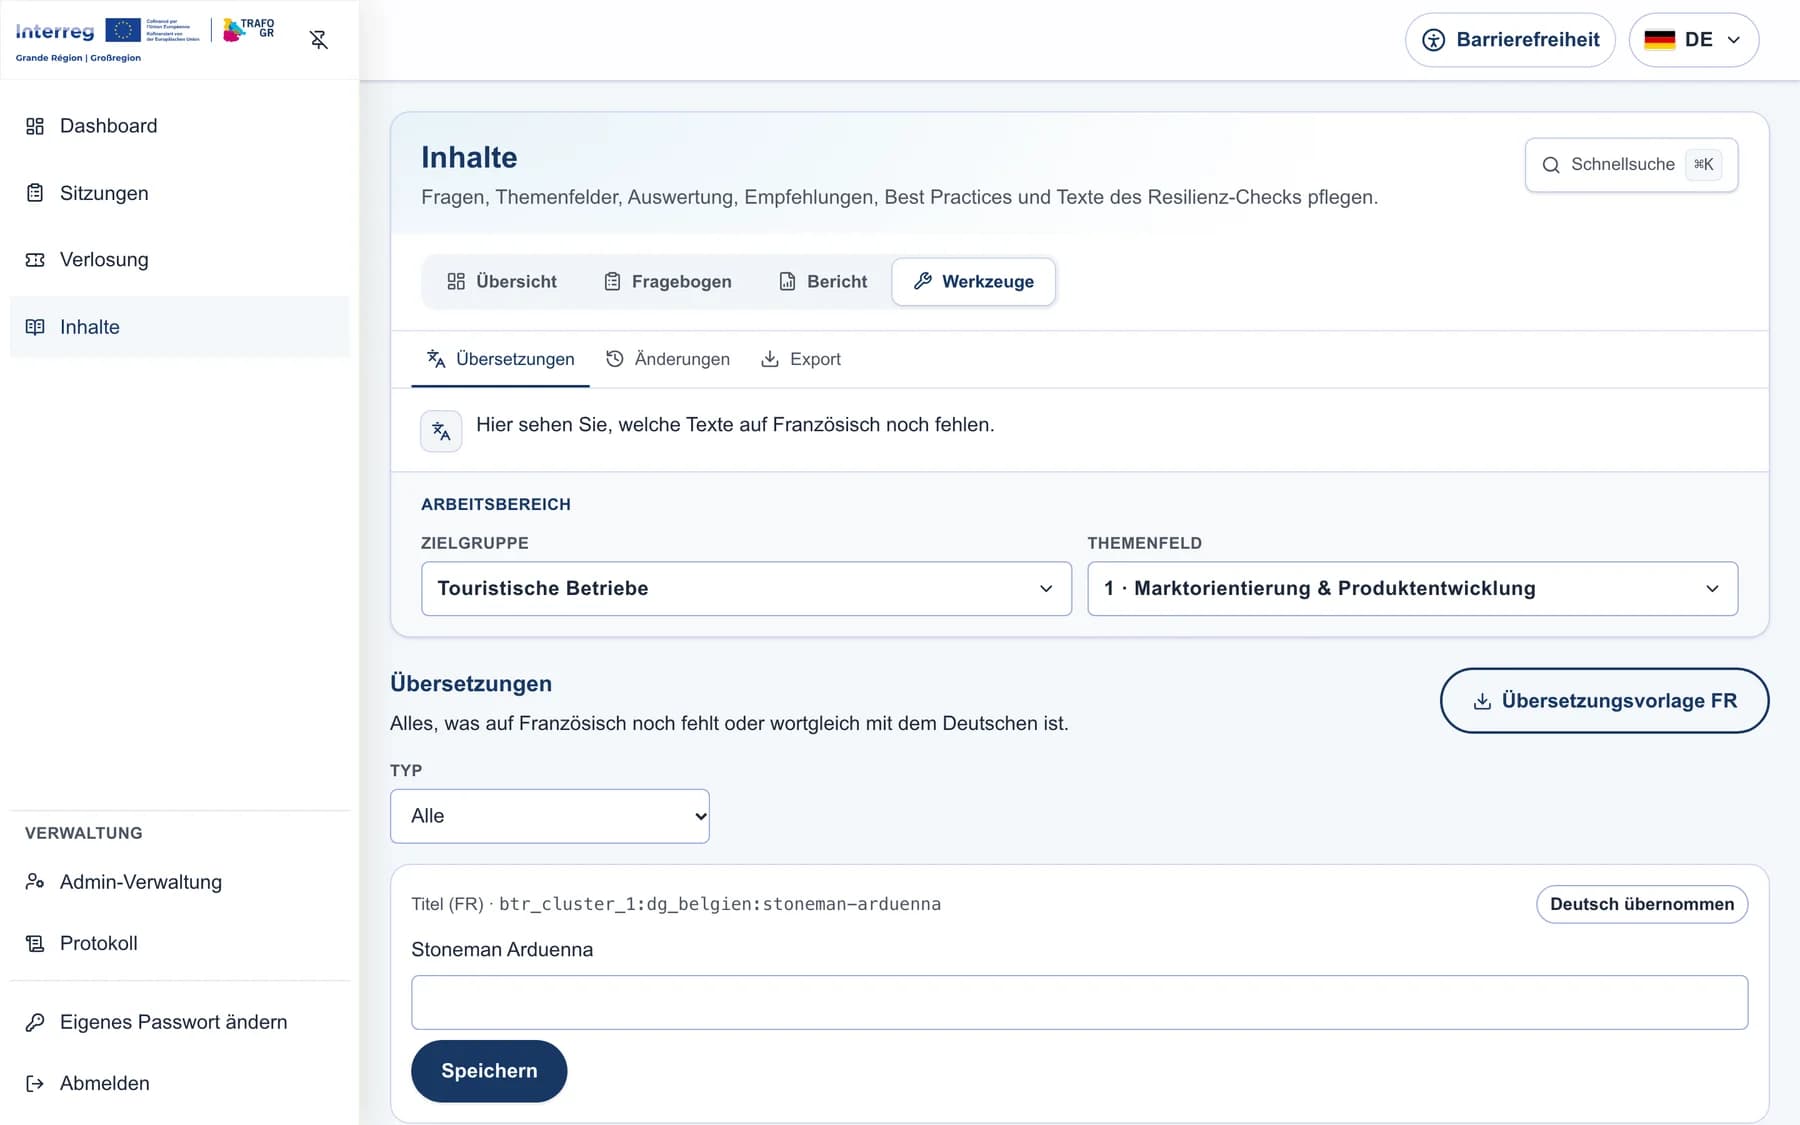The width and height of the screenshot is (1800, 1125).
Task: Open Admin-Verwaltung
Action: click(180, 882)
